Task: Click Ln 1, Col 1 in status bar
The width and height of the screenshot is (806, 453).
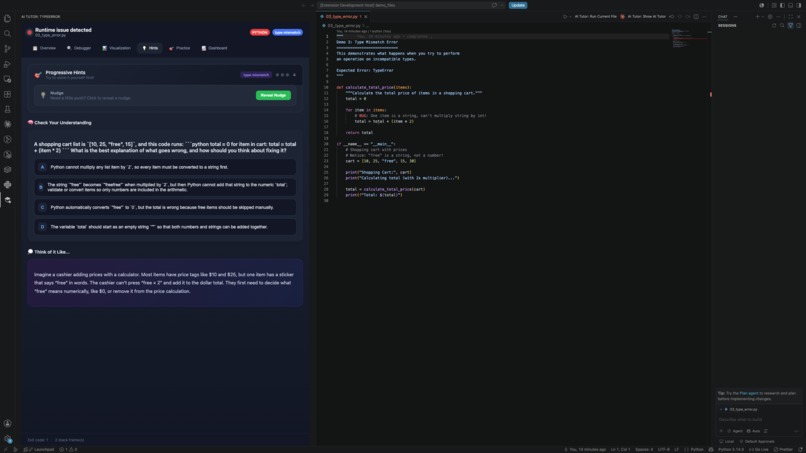Action: click(x=620, y=449)
